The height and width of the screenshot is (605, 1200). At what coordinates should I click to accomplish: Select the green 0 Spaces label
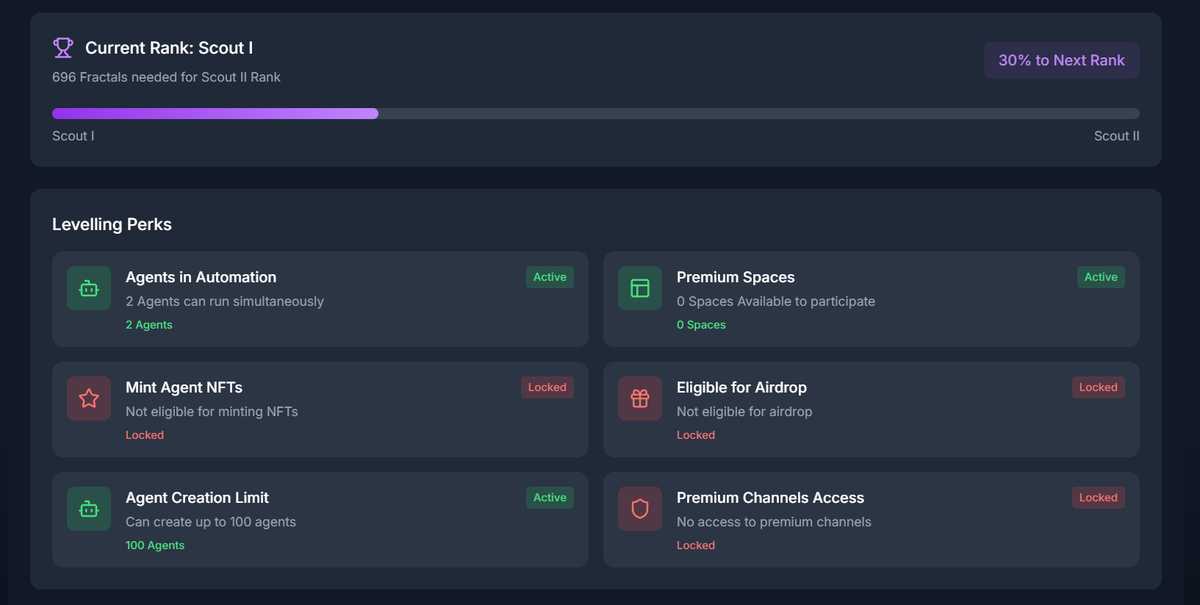pos(701,325)
